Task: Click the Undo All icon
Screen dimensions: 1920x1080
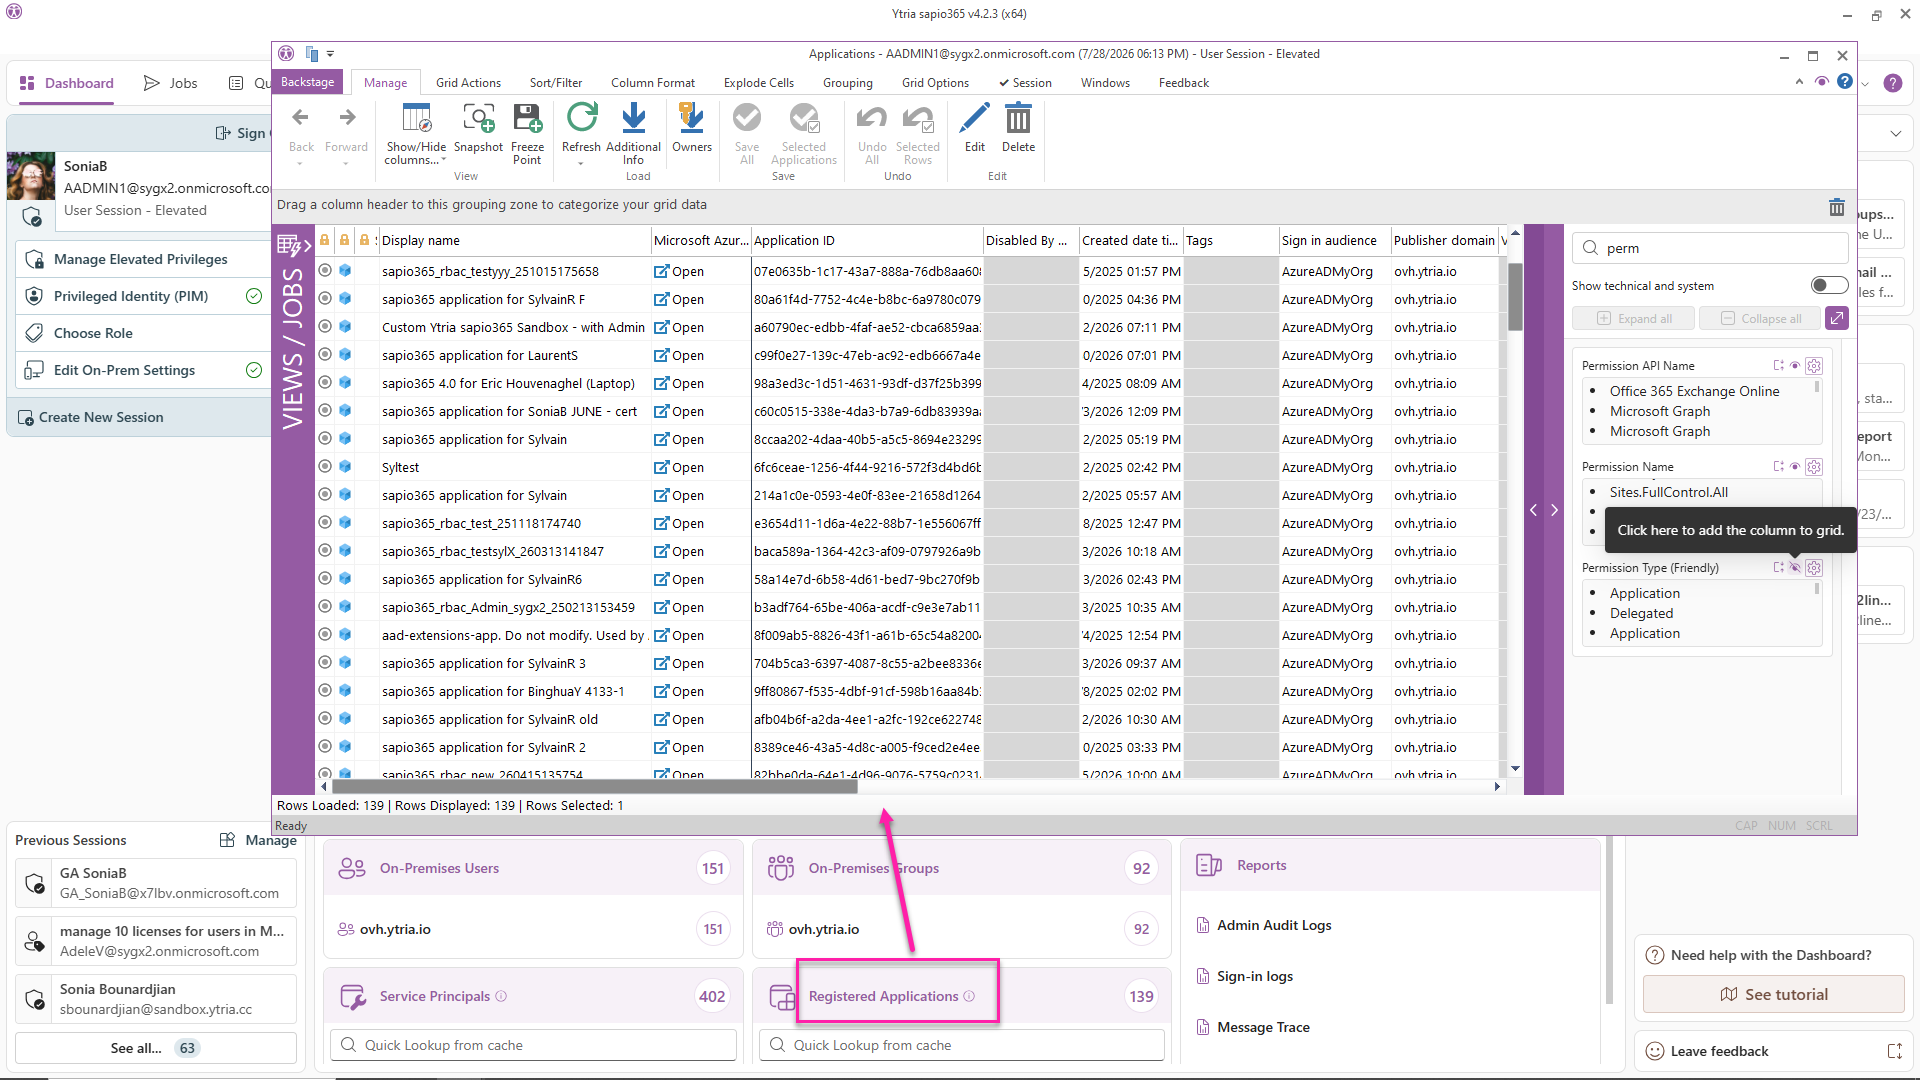Action: (872, 119)
